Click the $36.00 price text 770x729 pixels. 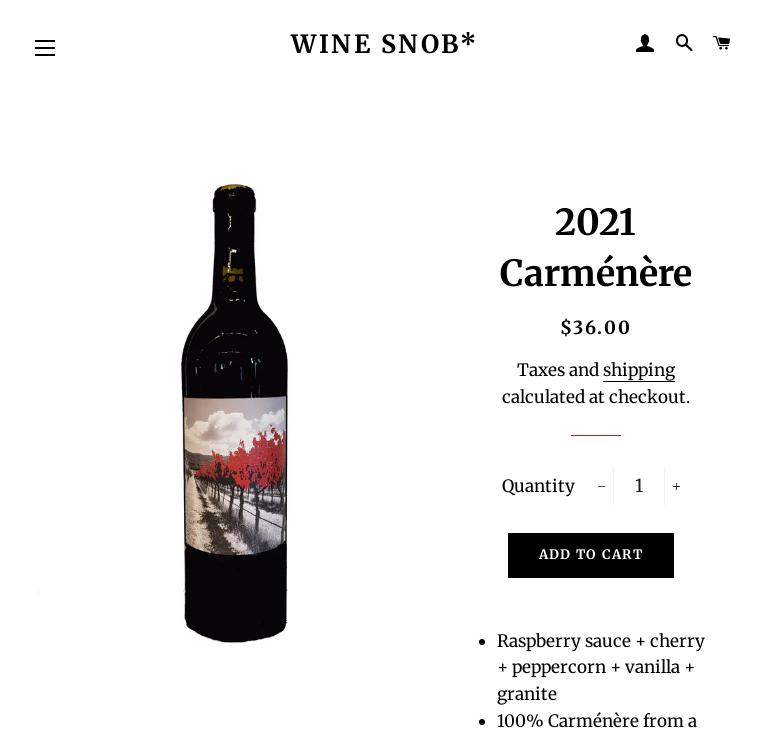click(595, 327)
